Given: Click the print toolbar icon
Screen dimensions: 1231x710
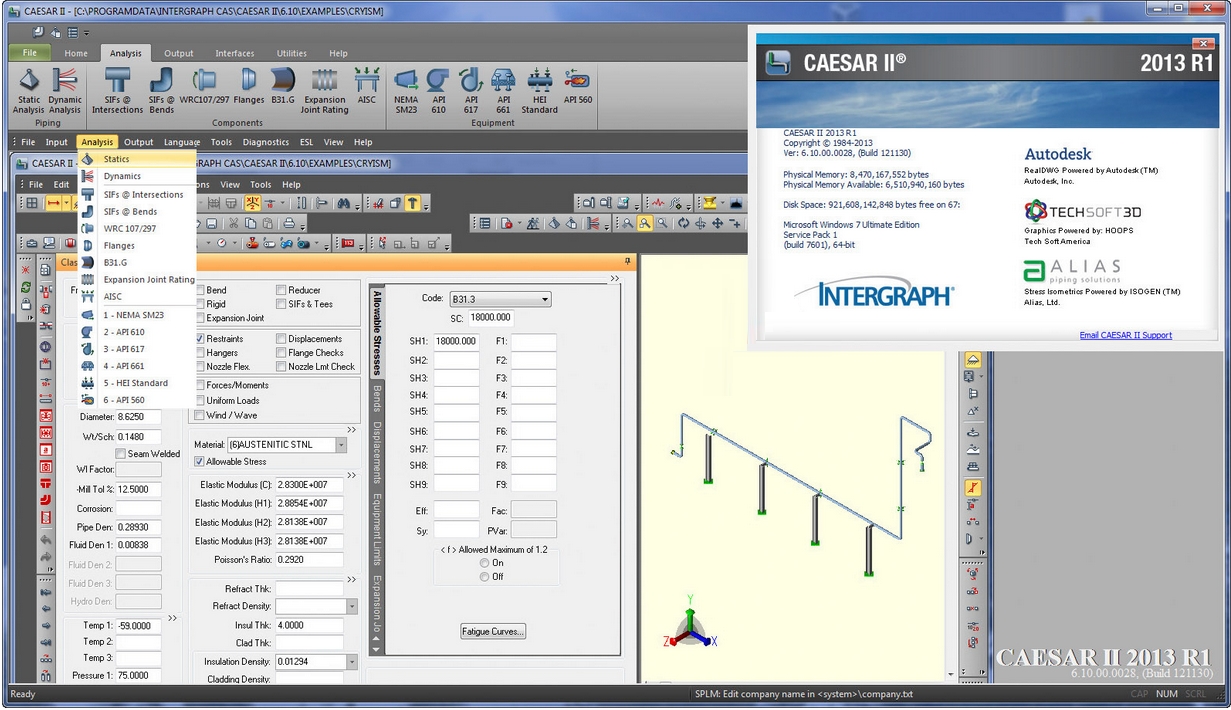Looking at the screenshot, I should (289, 223).
